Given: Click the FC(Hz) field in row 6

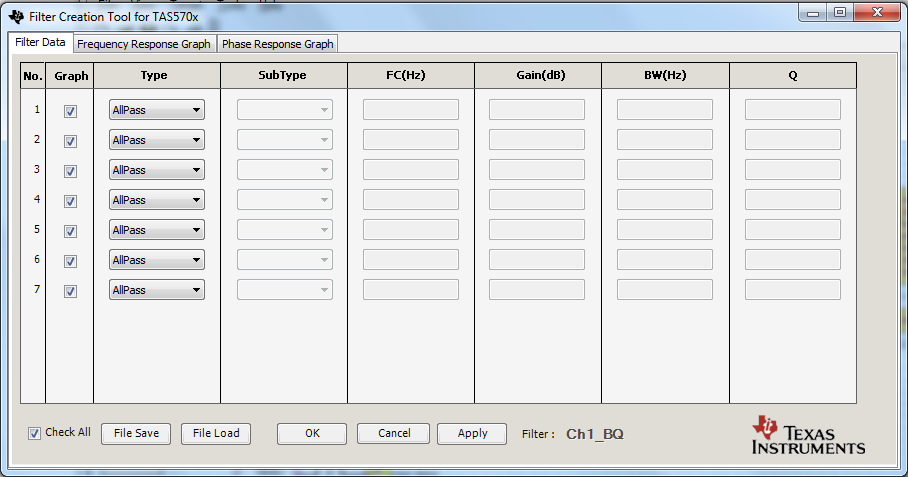Looking at the screenshot, I should [411, 260].
